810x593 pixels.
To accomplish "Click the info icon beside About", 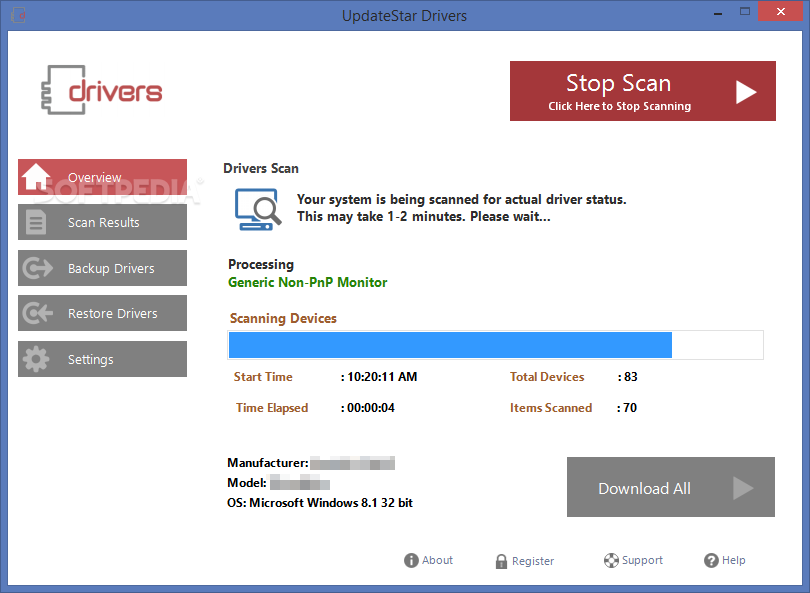I will pos(411,560).
